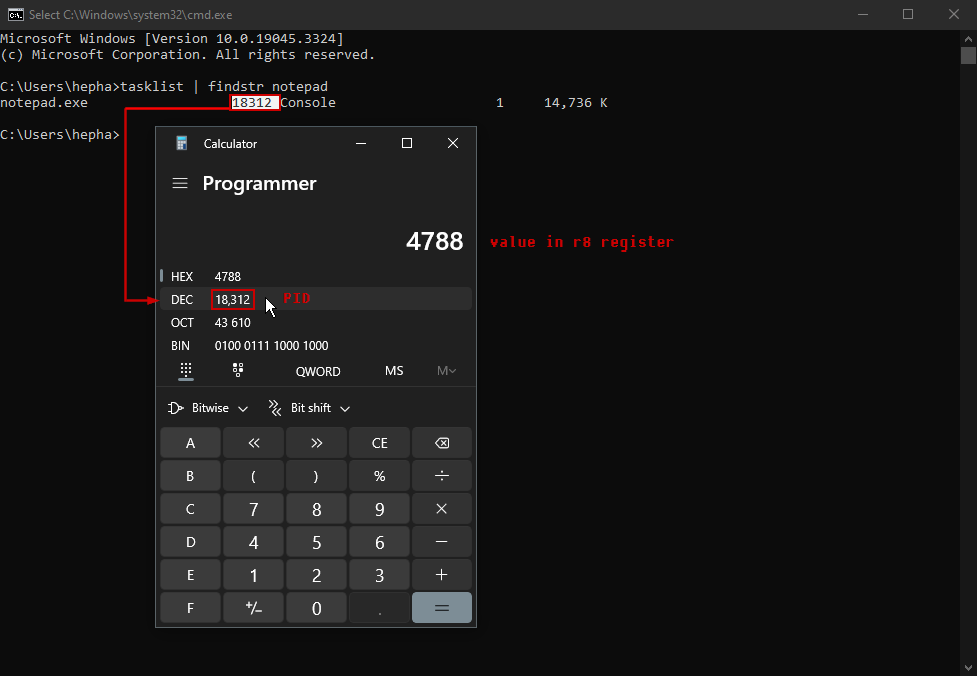Screen dimensions: 977x676
Task: Click the PID 18312 in cmd output
Action: pos(252,103)
